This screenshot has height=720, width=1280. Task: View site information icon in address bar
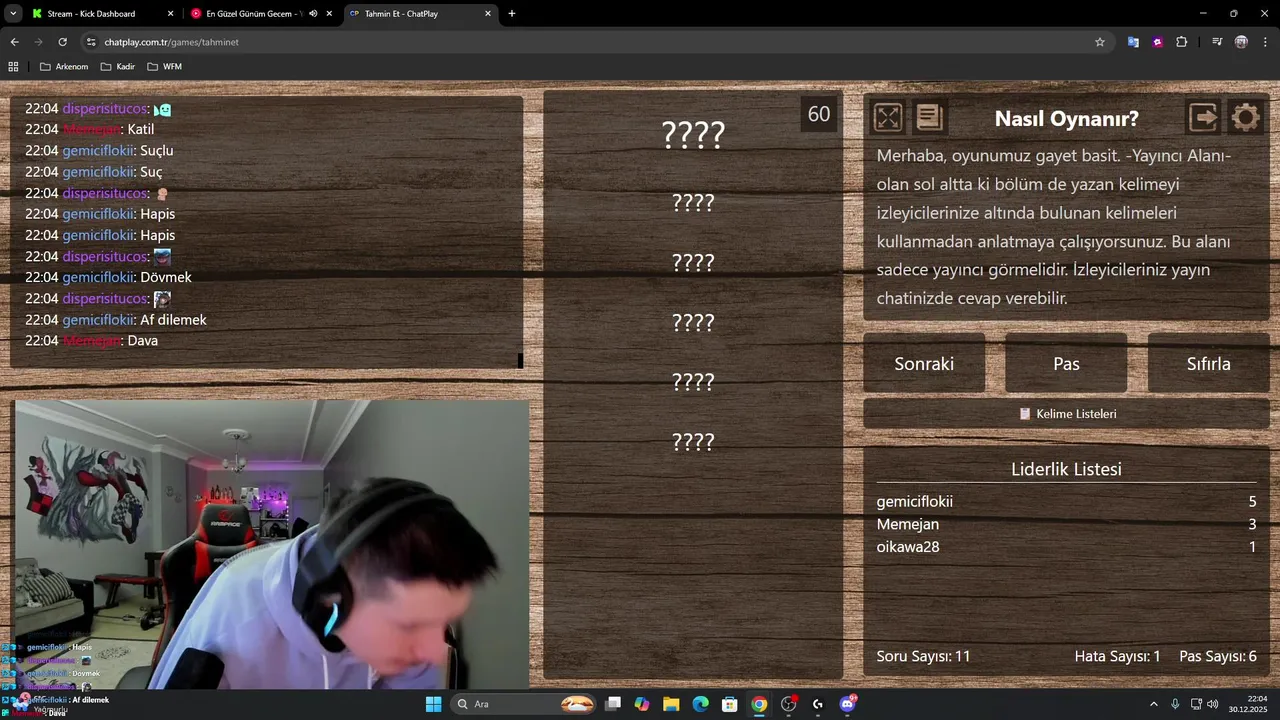91,42
